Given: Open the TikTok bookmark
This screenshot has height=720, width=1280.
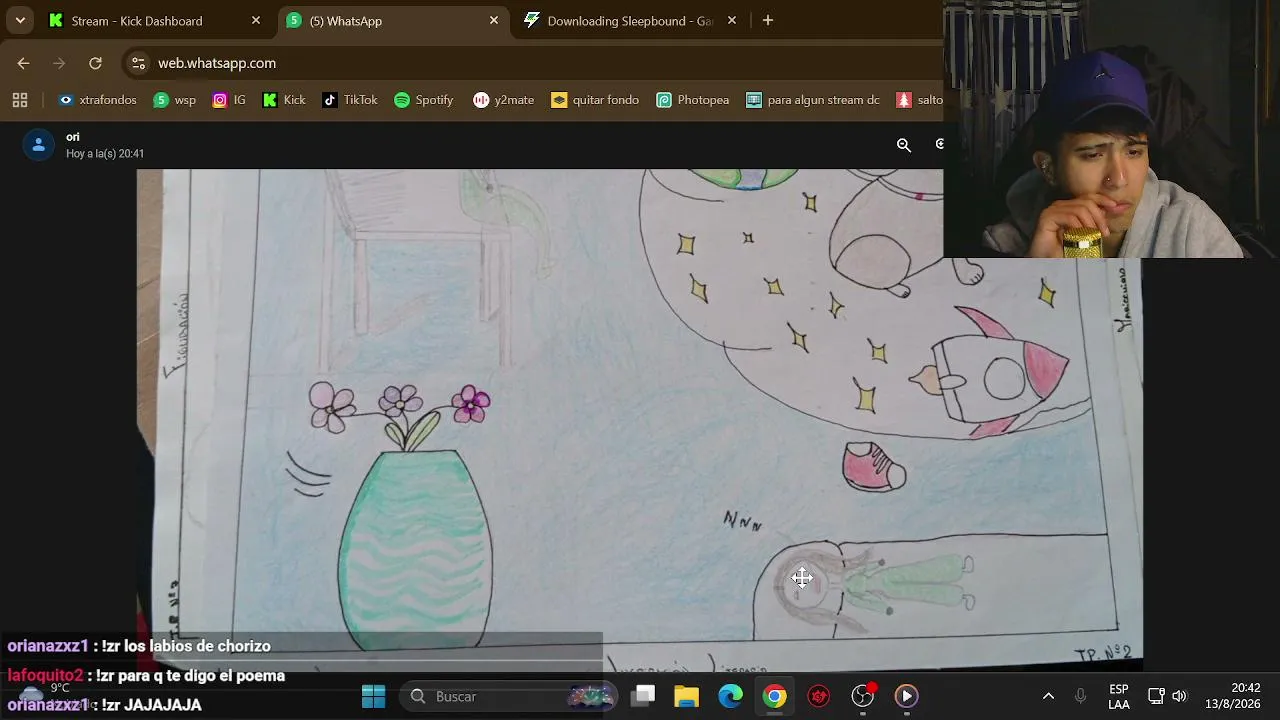Looking at the screenshot, I should 350,100.
